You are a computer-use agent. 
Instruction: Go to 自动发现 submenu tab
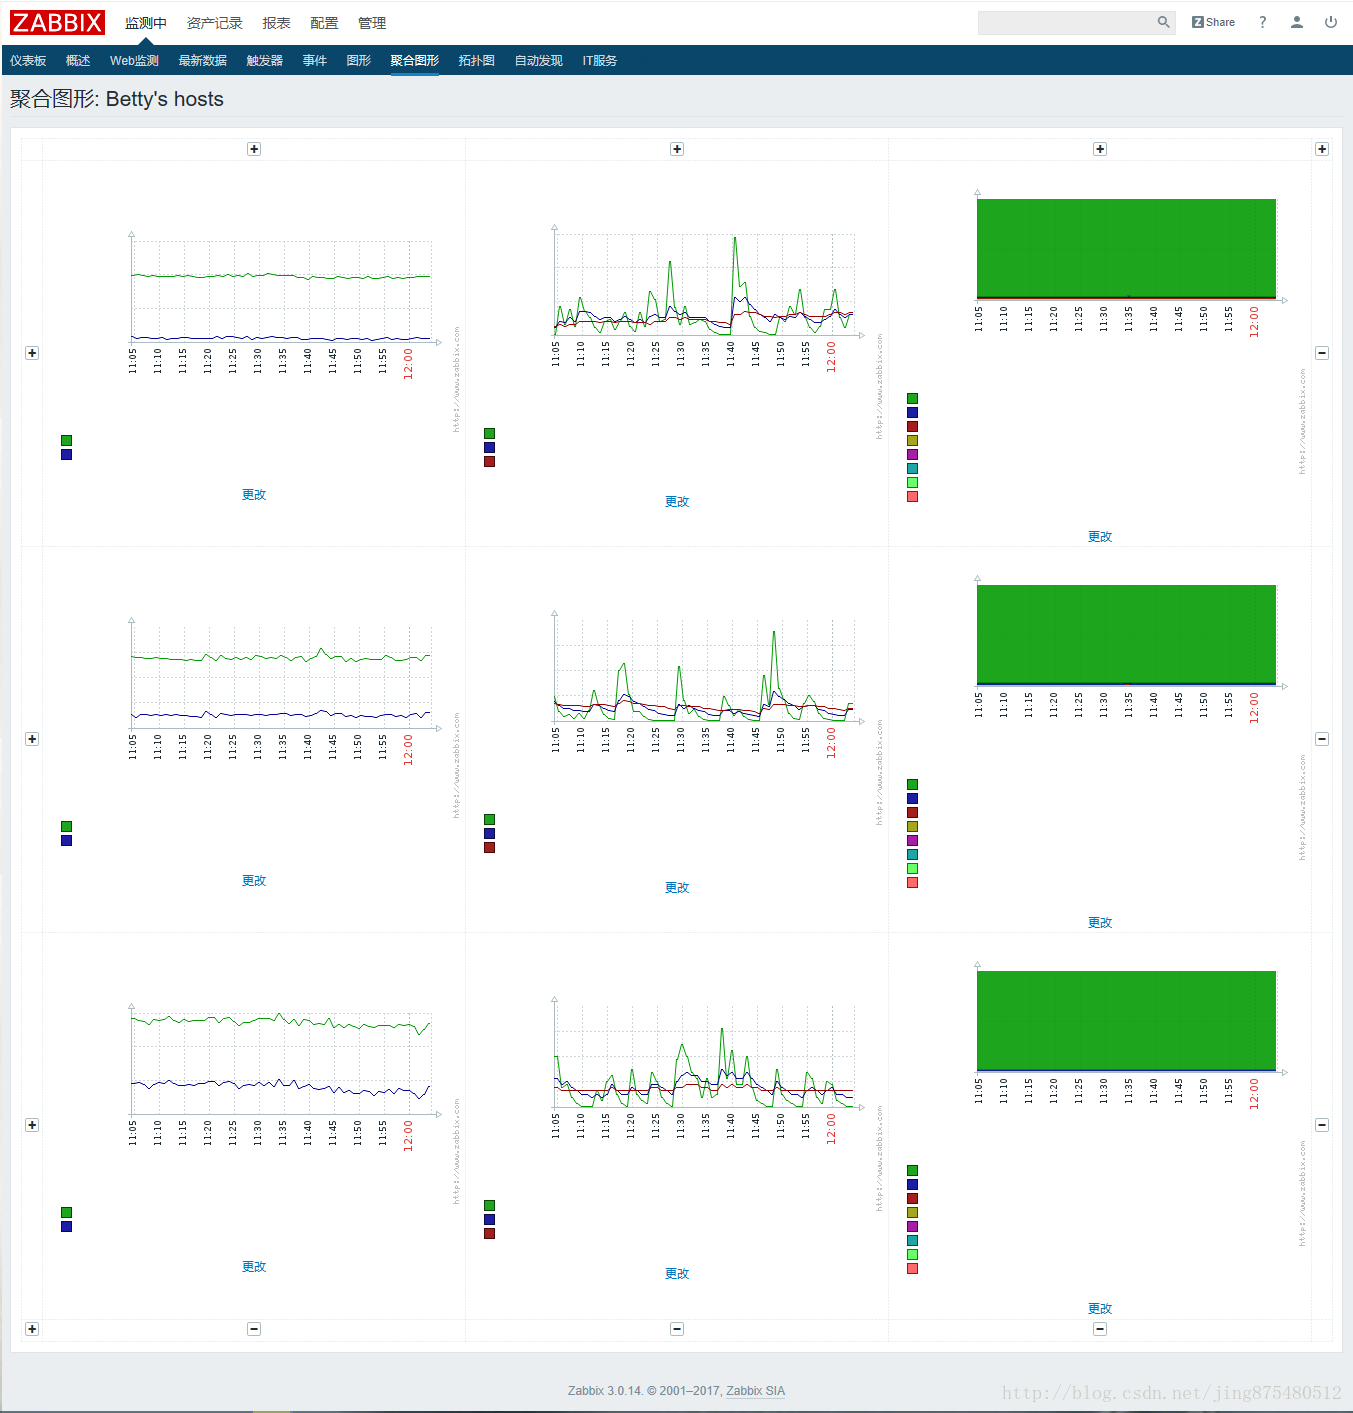[539, 61]
